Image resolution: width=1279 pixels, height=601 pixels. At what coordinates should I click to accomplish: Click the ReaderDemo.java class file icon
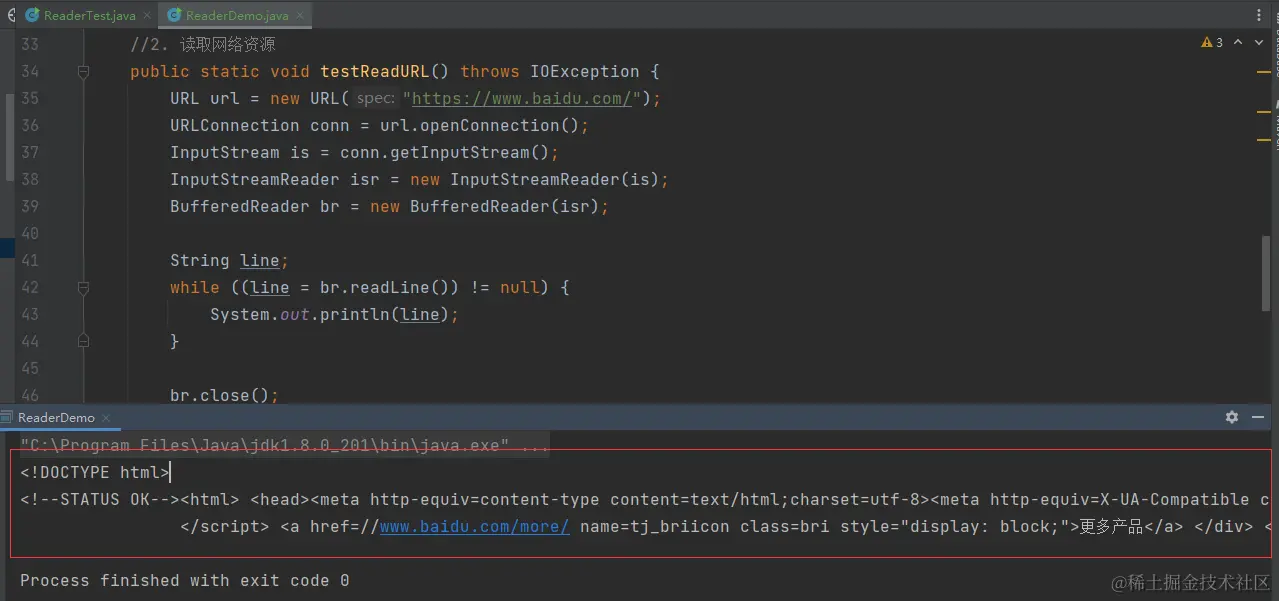(174, 16)
